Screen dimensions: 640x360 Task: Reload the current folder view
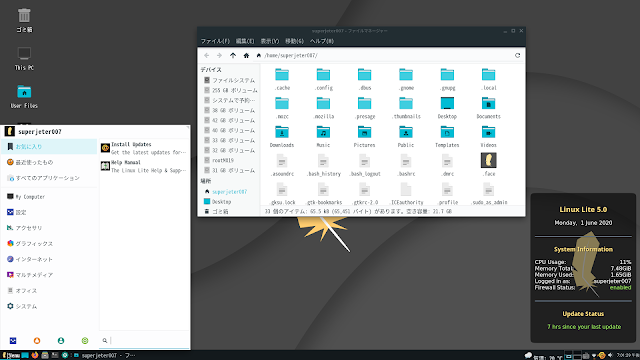(x=518, y=56)
